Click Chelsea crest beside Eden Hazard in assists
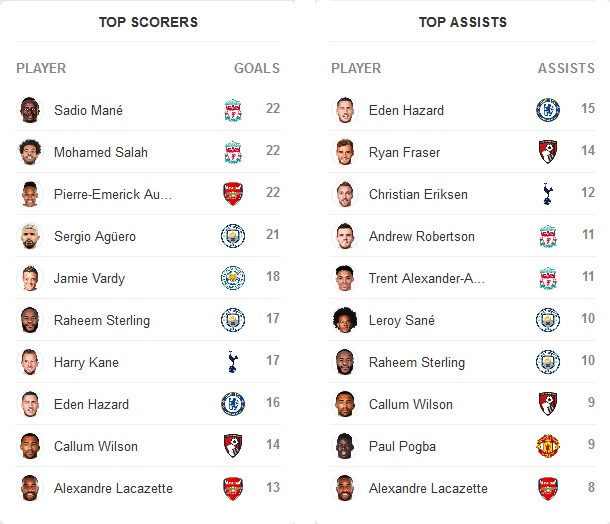The width and height of the screenshot is (610, 524). point(547,111)
